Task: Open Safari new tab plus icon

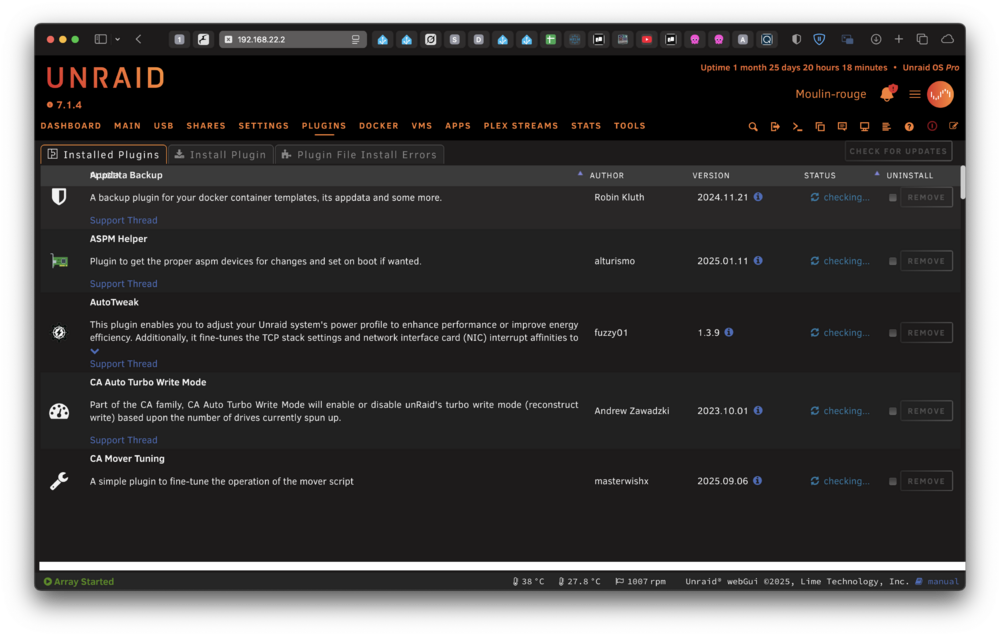Action: (899, 40)
